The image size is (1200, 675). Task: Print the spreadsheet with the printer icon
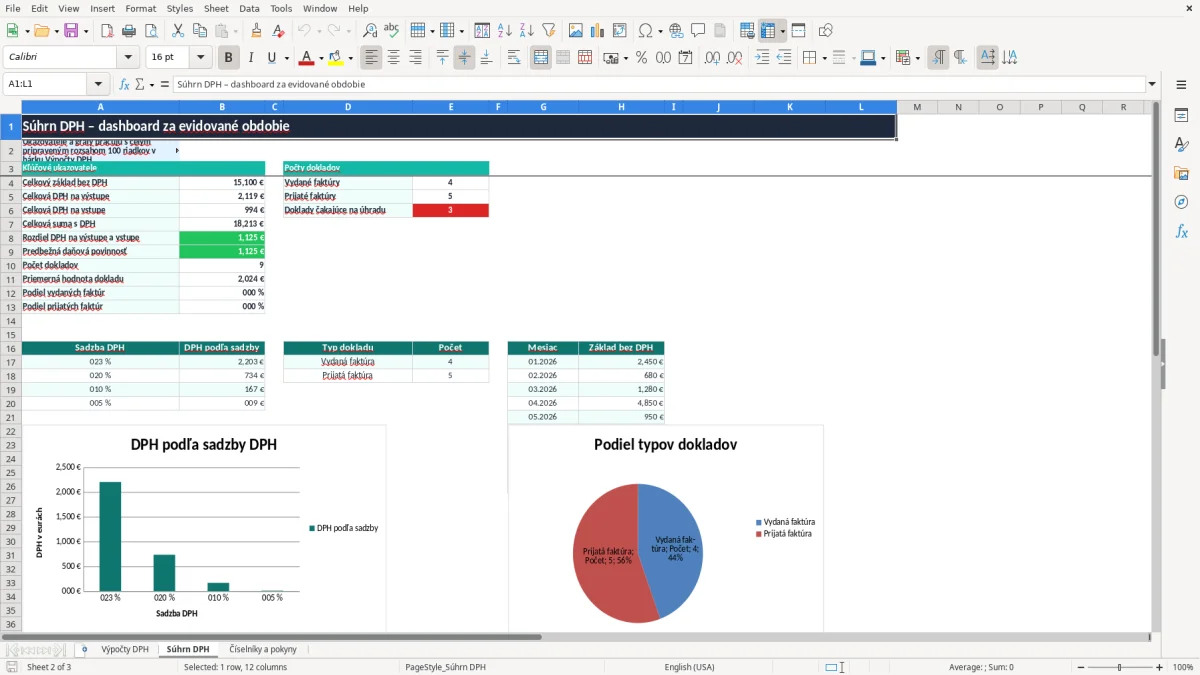pos(128,31)
